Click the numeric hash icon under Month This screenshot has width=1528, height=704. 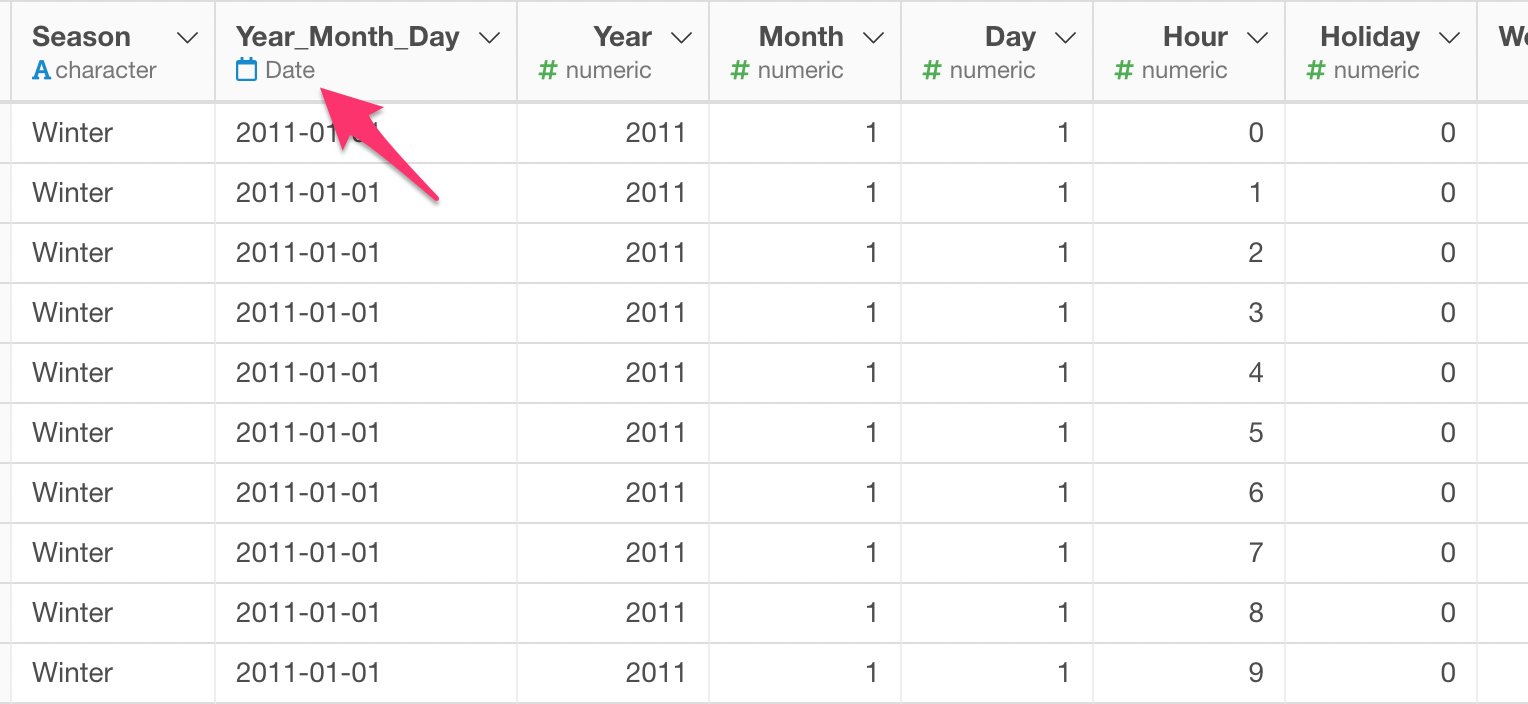click(739, 71)
